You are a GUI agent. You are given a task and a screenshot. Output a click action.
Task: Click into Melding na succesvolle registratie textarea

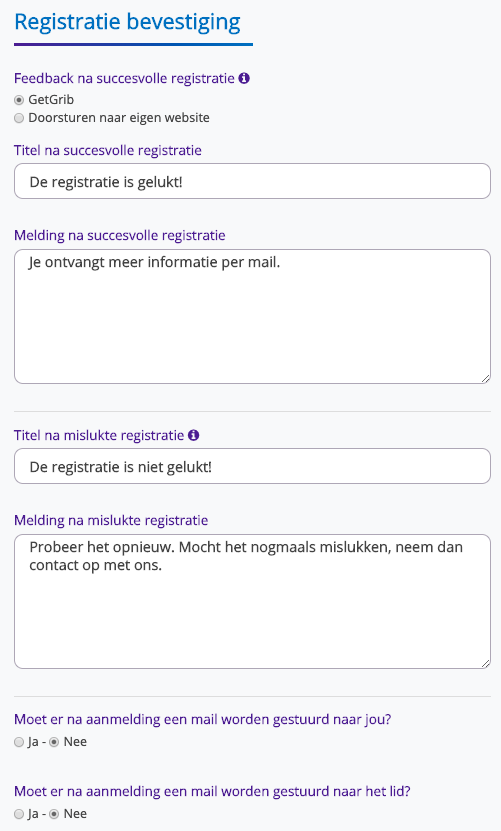pyautogui.click(x=252, y=316)
